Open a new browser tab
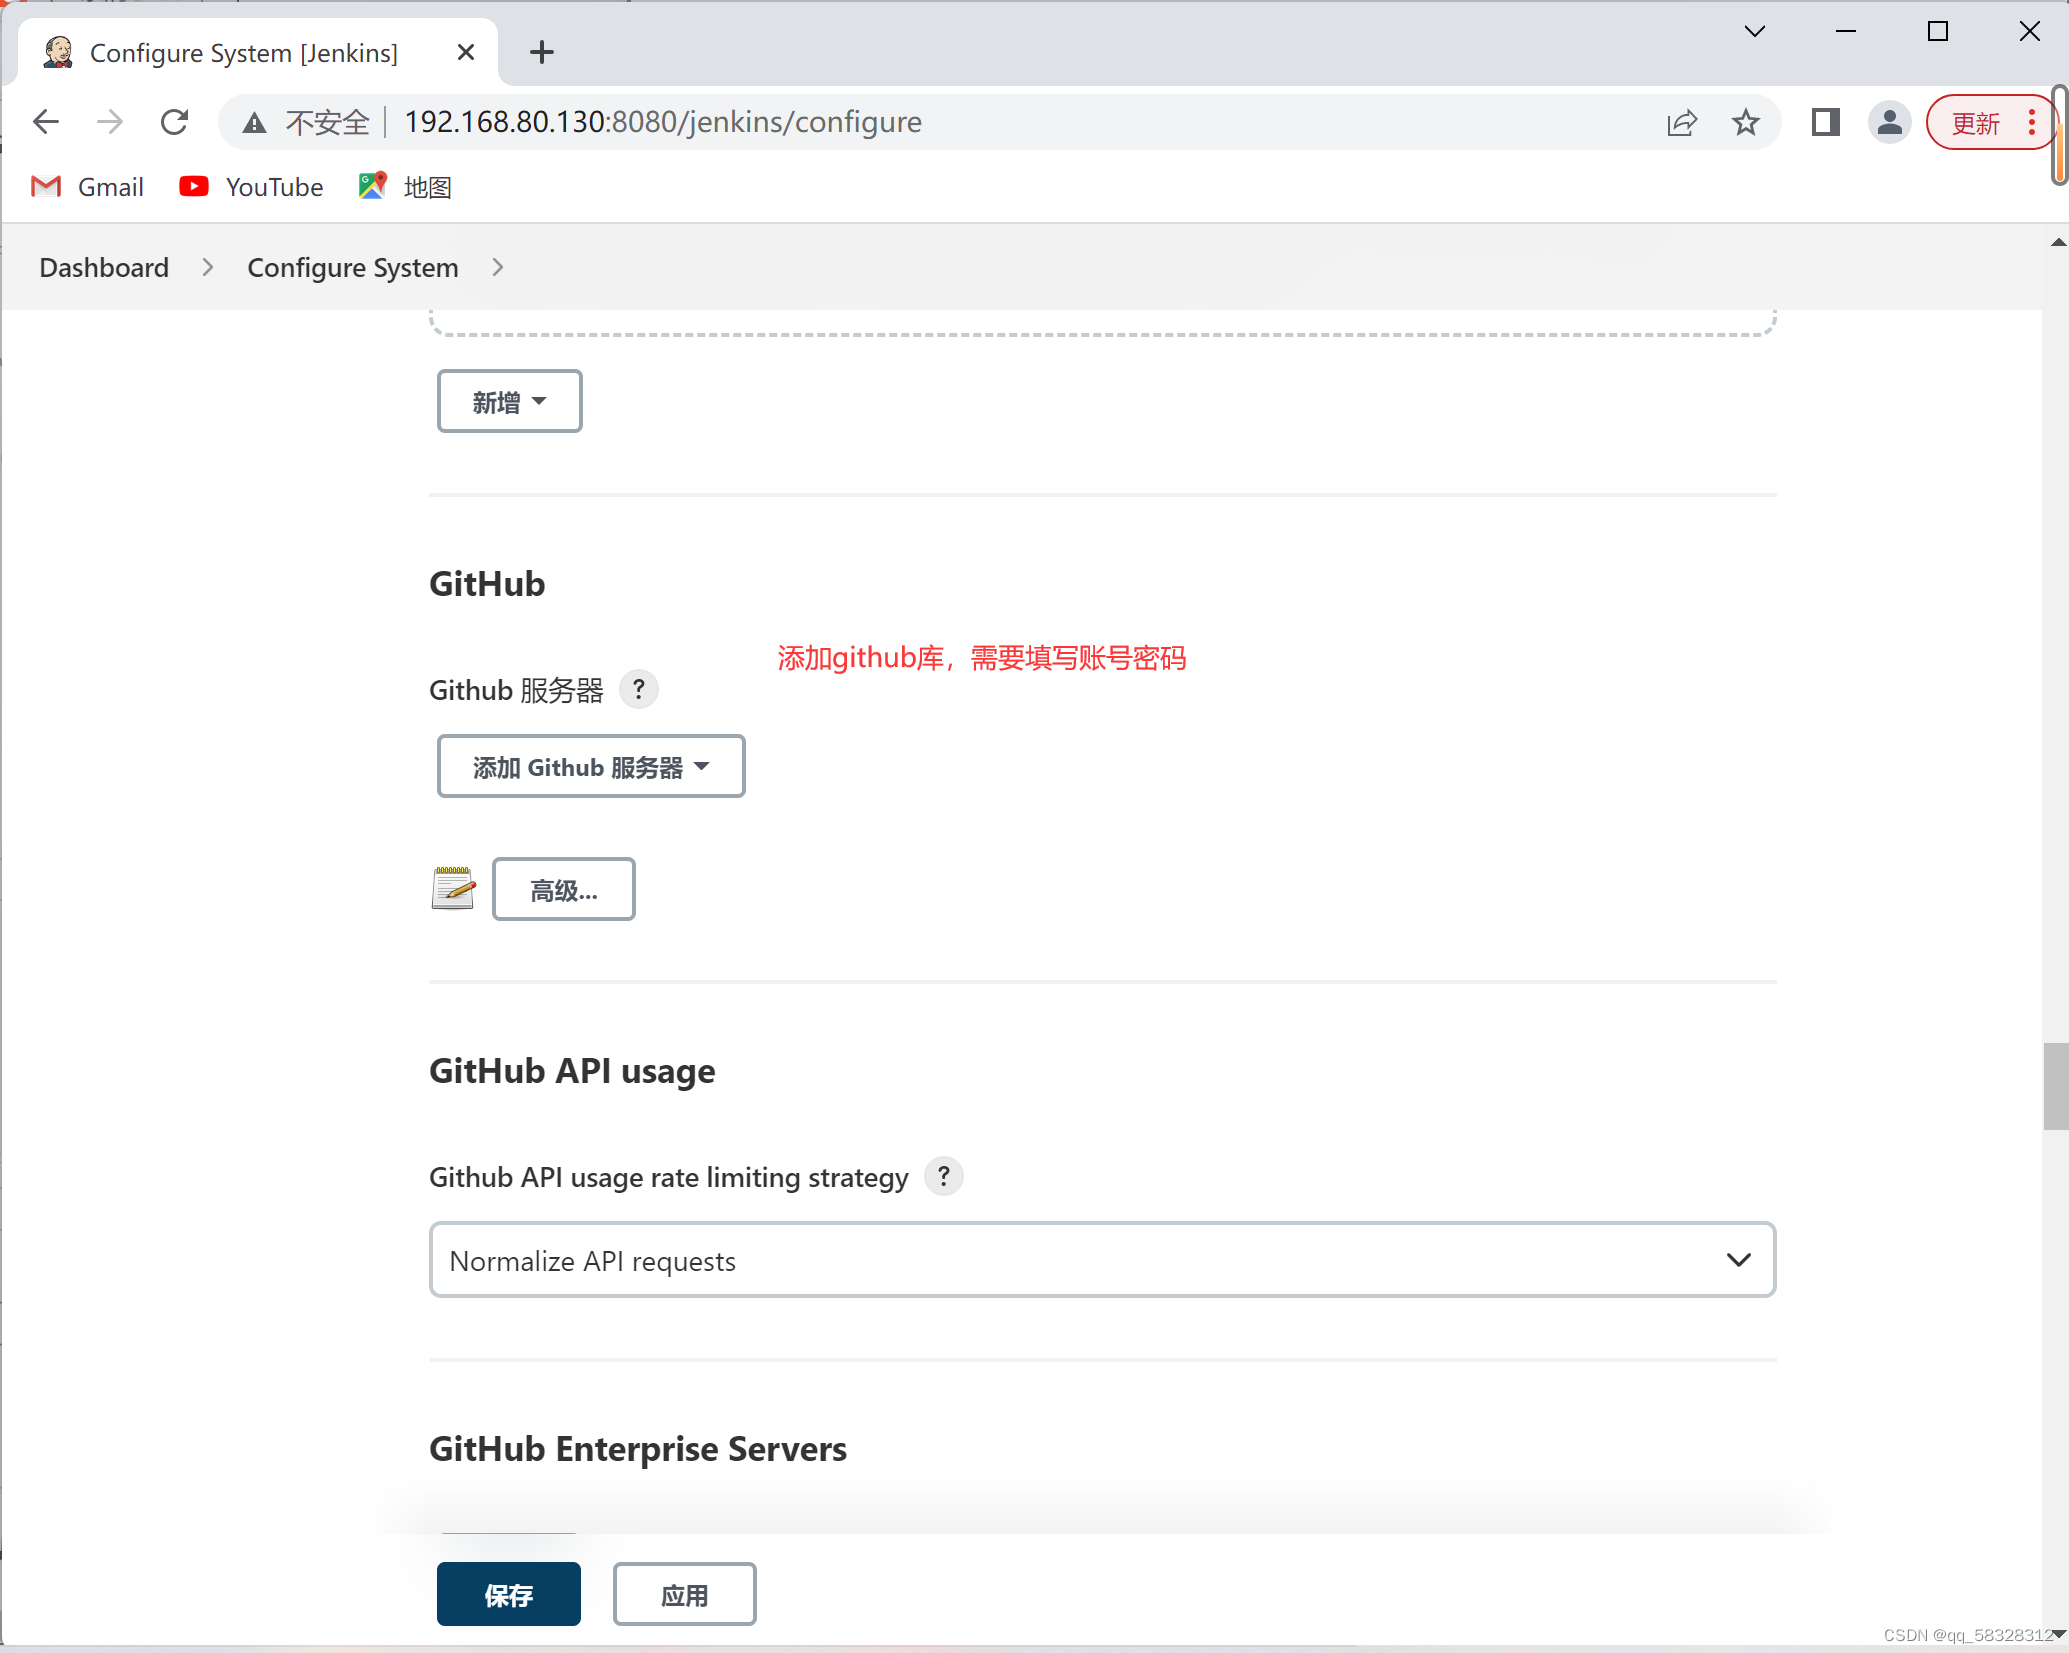2069x1653 pixels. point(541,52)
